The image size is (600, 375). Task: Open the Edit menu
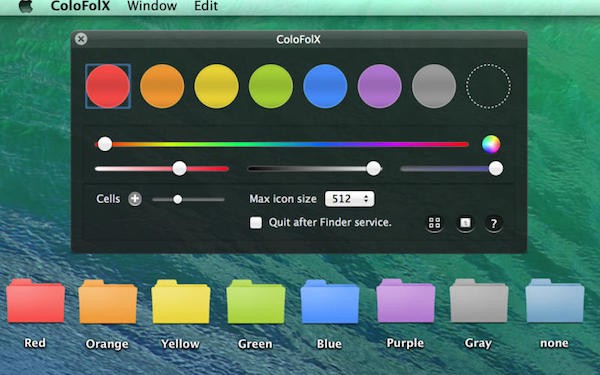pos(206,6)
